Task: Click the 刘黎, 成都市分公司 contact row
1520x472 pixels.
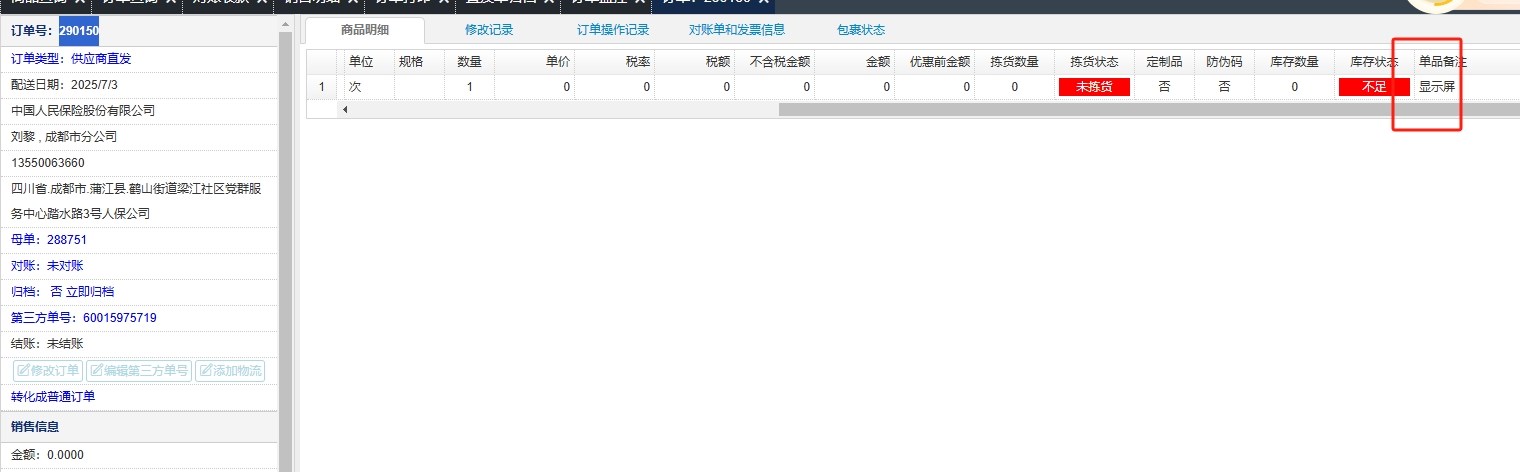Action: pos(138,137)
